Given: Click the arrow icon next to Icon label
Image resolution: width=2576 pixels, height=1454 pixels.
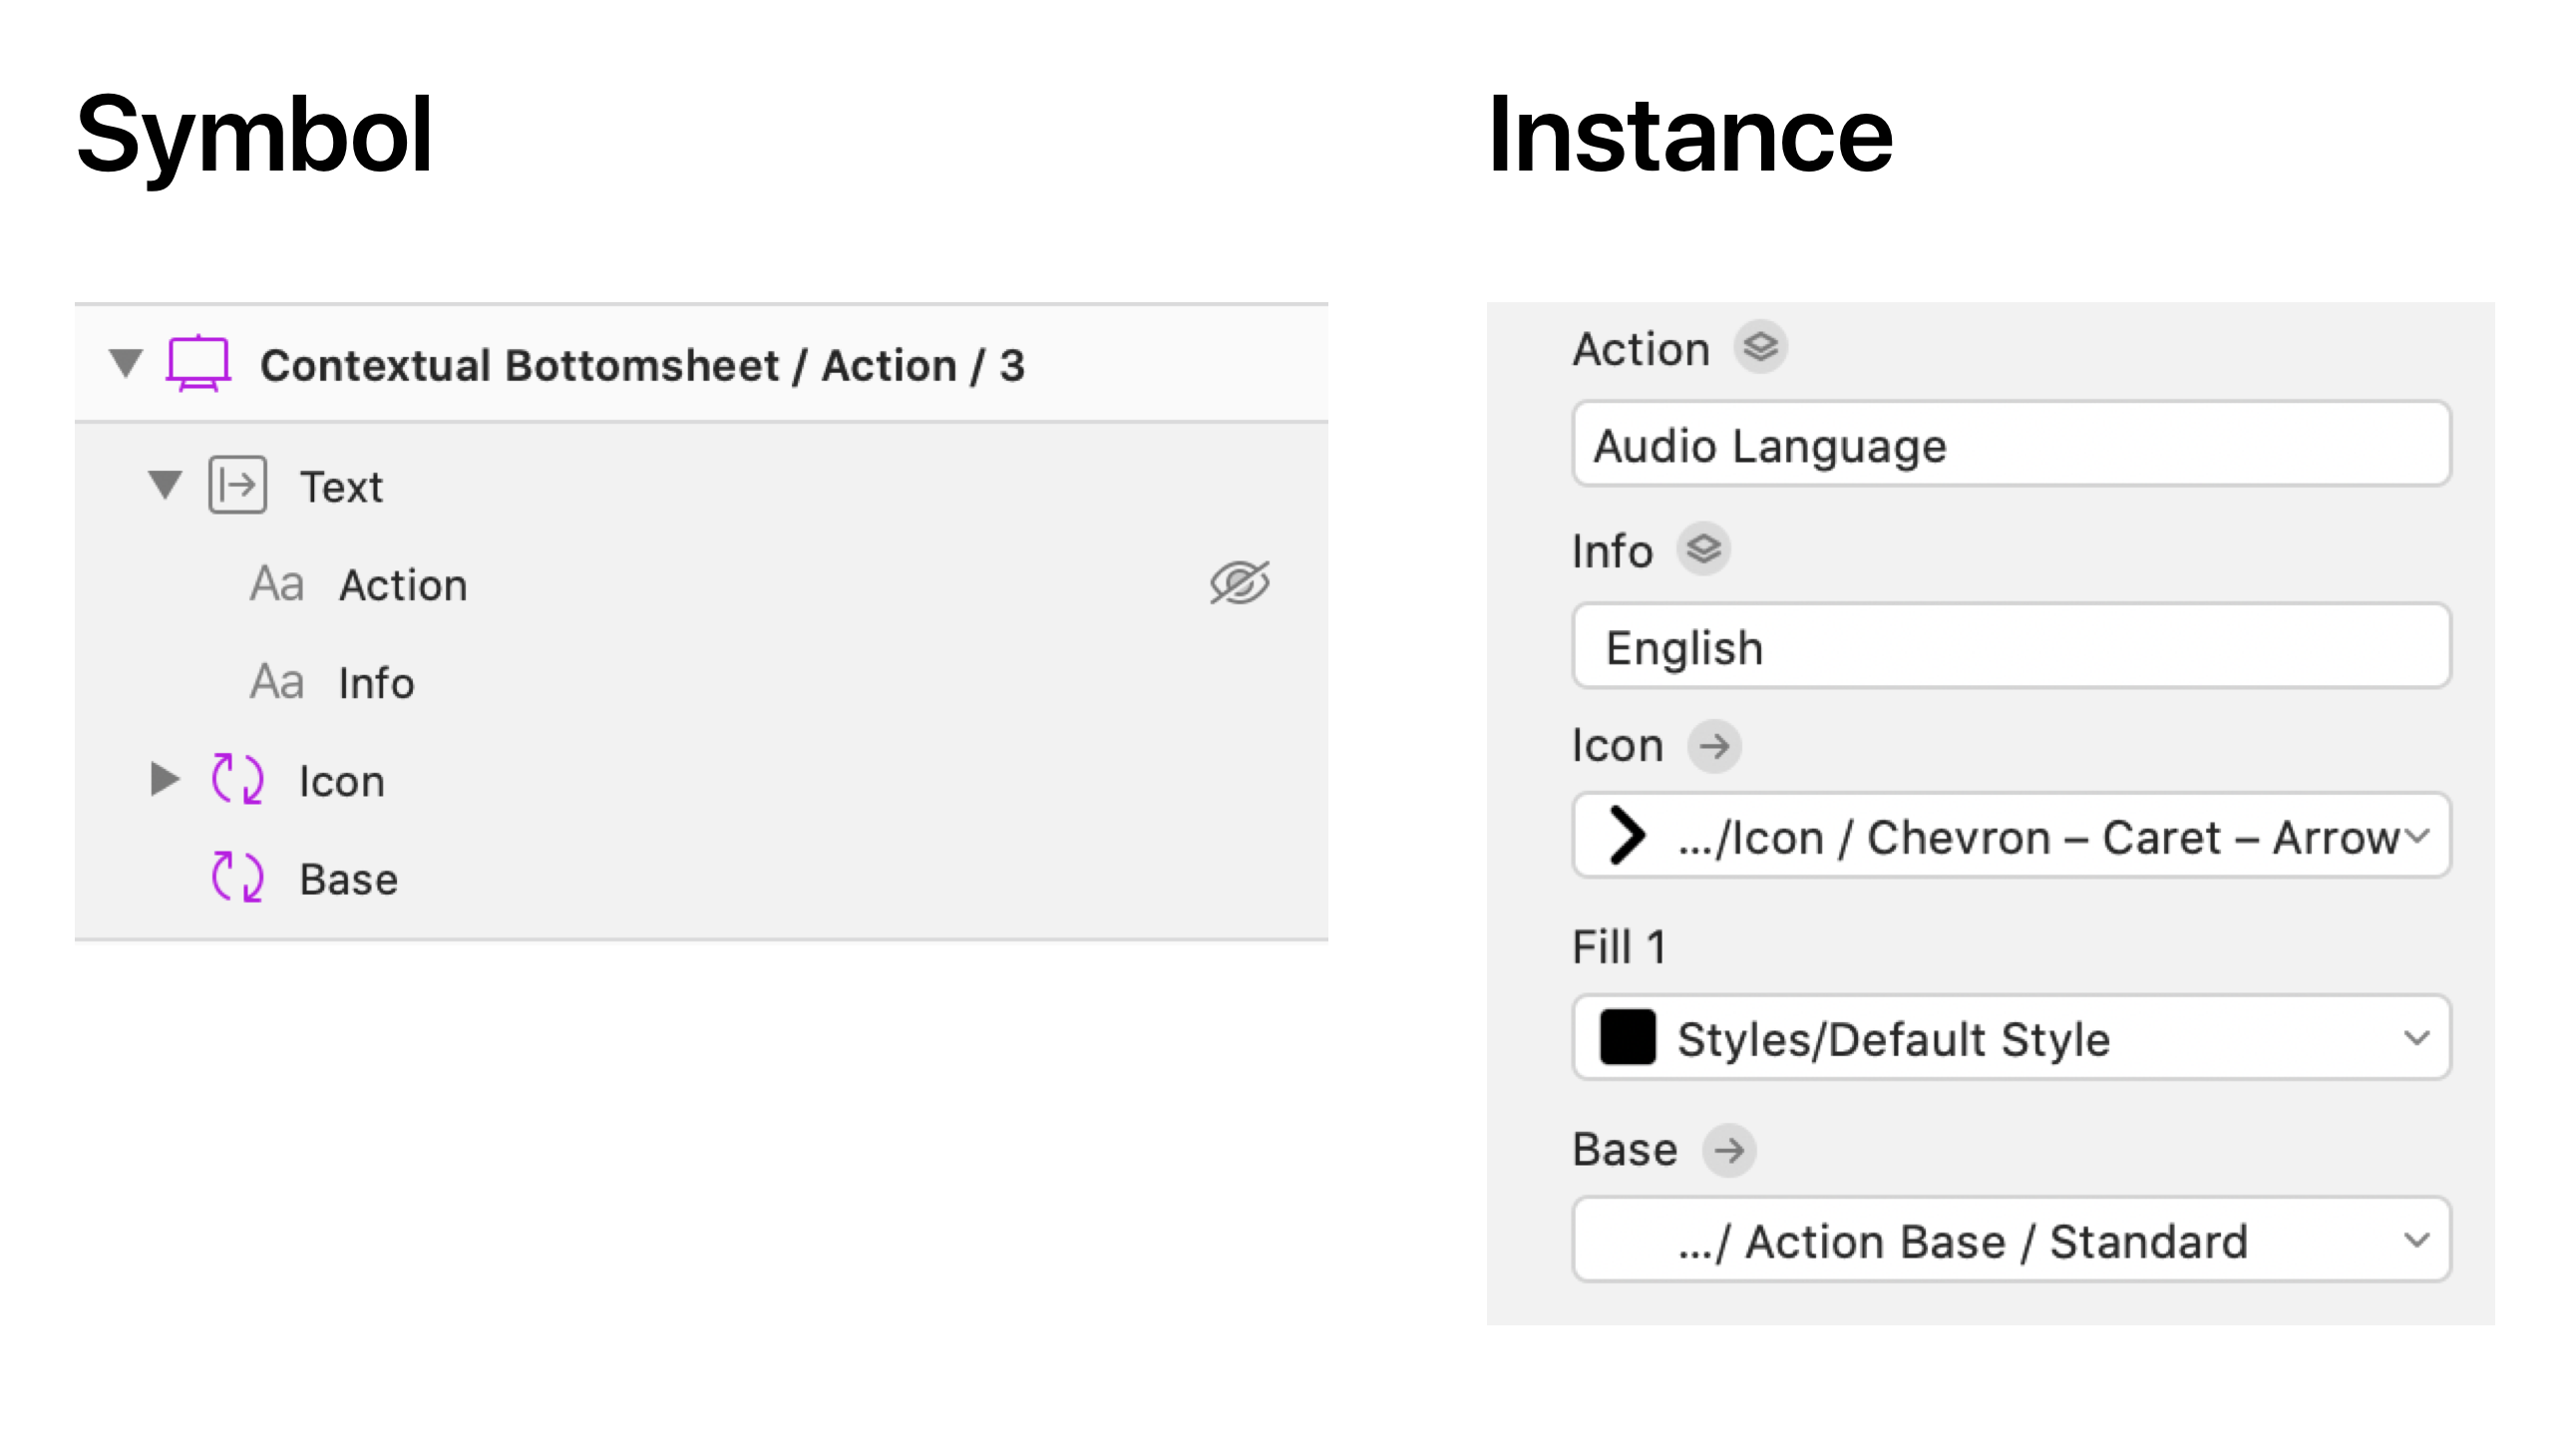Looking at the screenshot, I should [1714, 746].
